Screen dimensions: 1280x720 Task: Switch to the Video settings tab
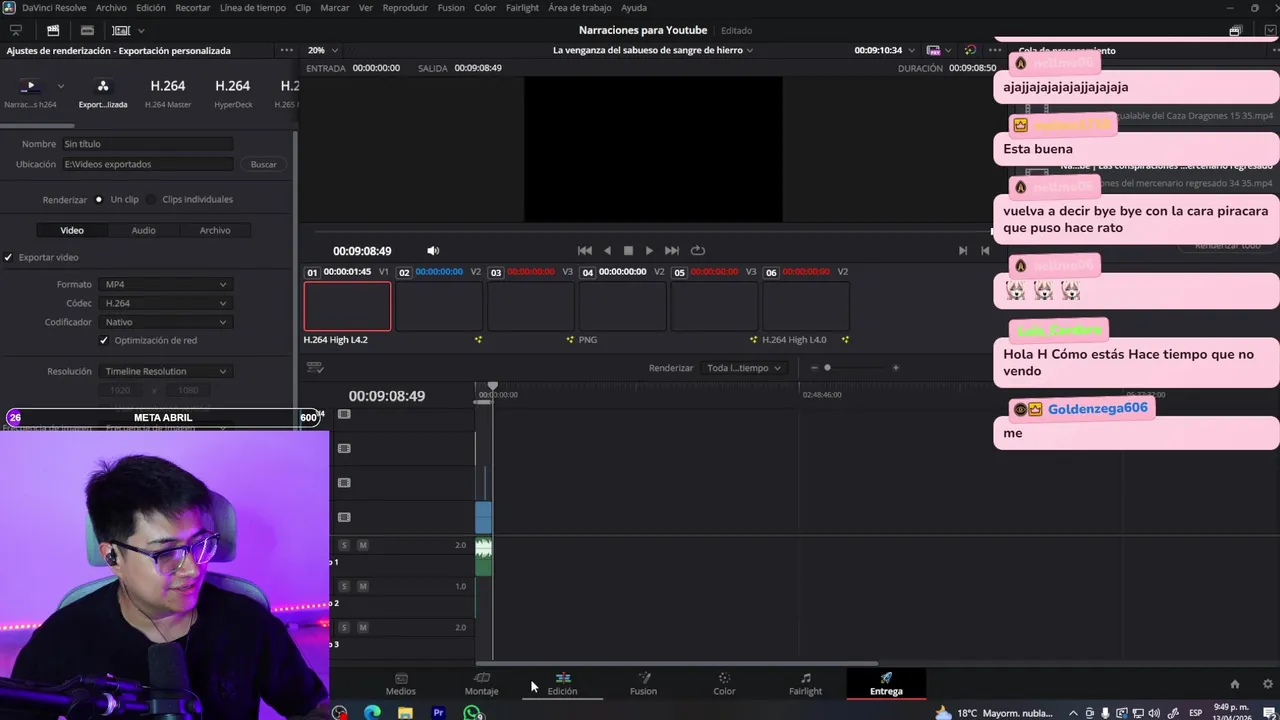72,230
